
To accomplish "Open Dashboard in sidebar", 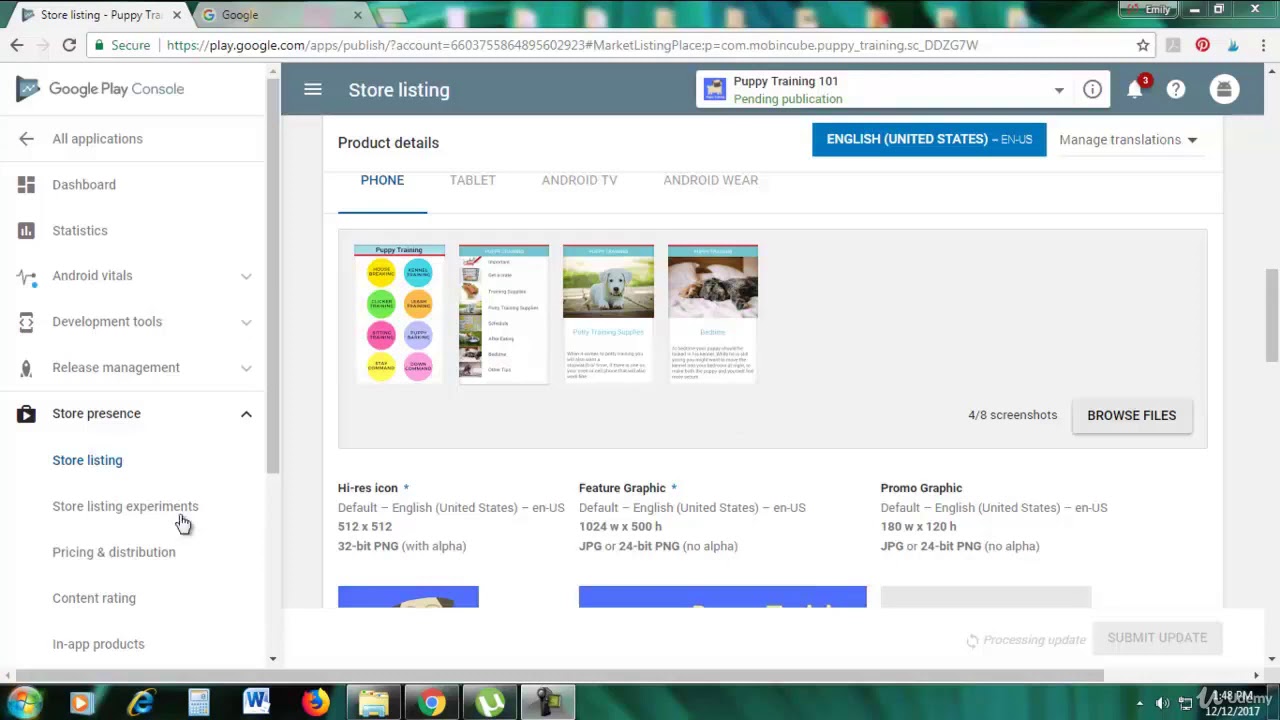I will tap(84, 185).
